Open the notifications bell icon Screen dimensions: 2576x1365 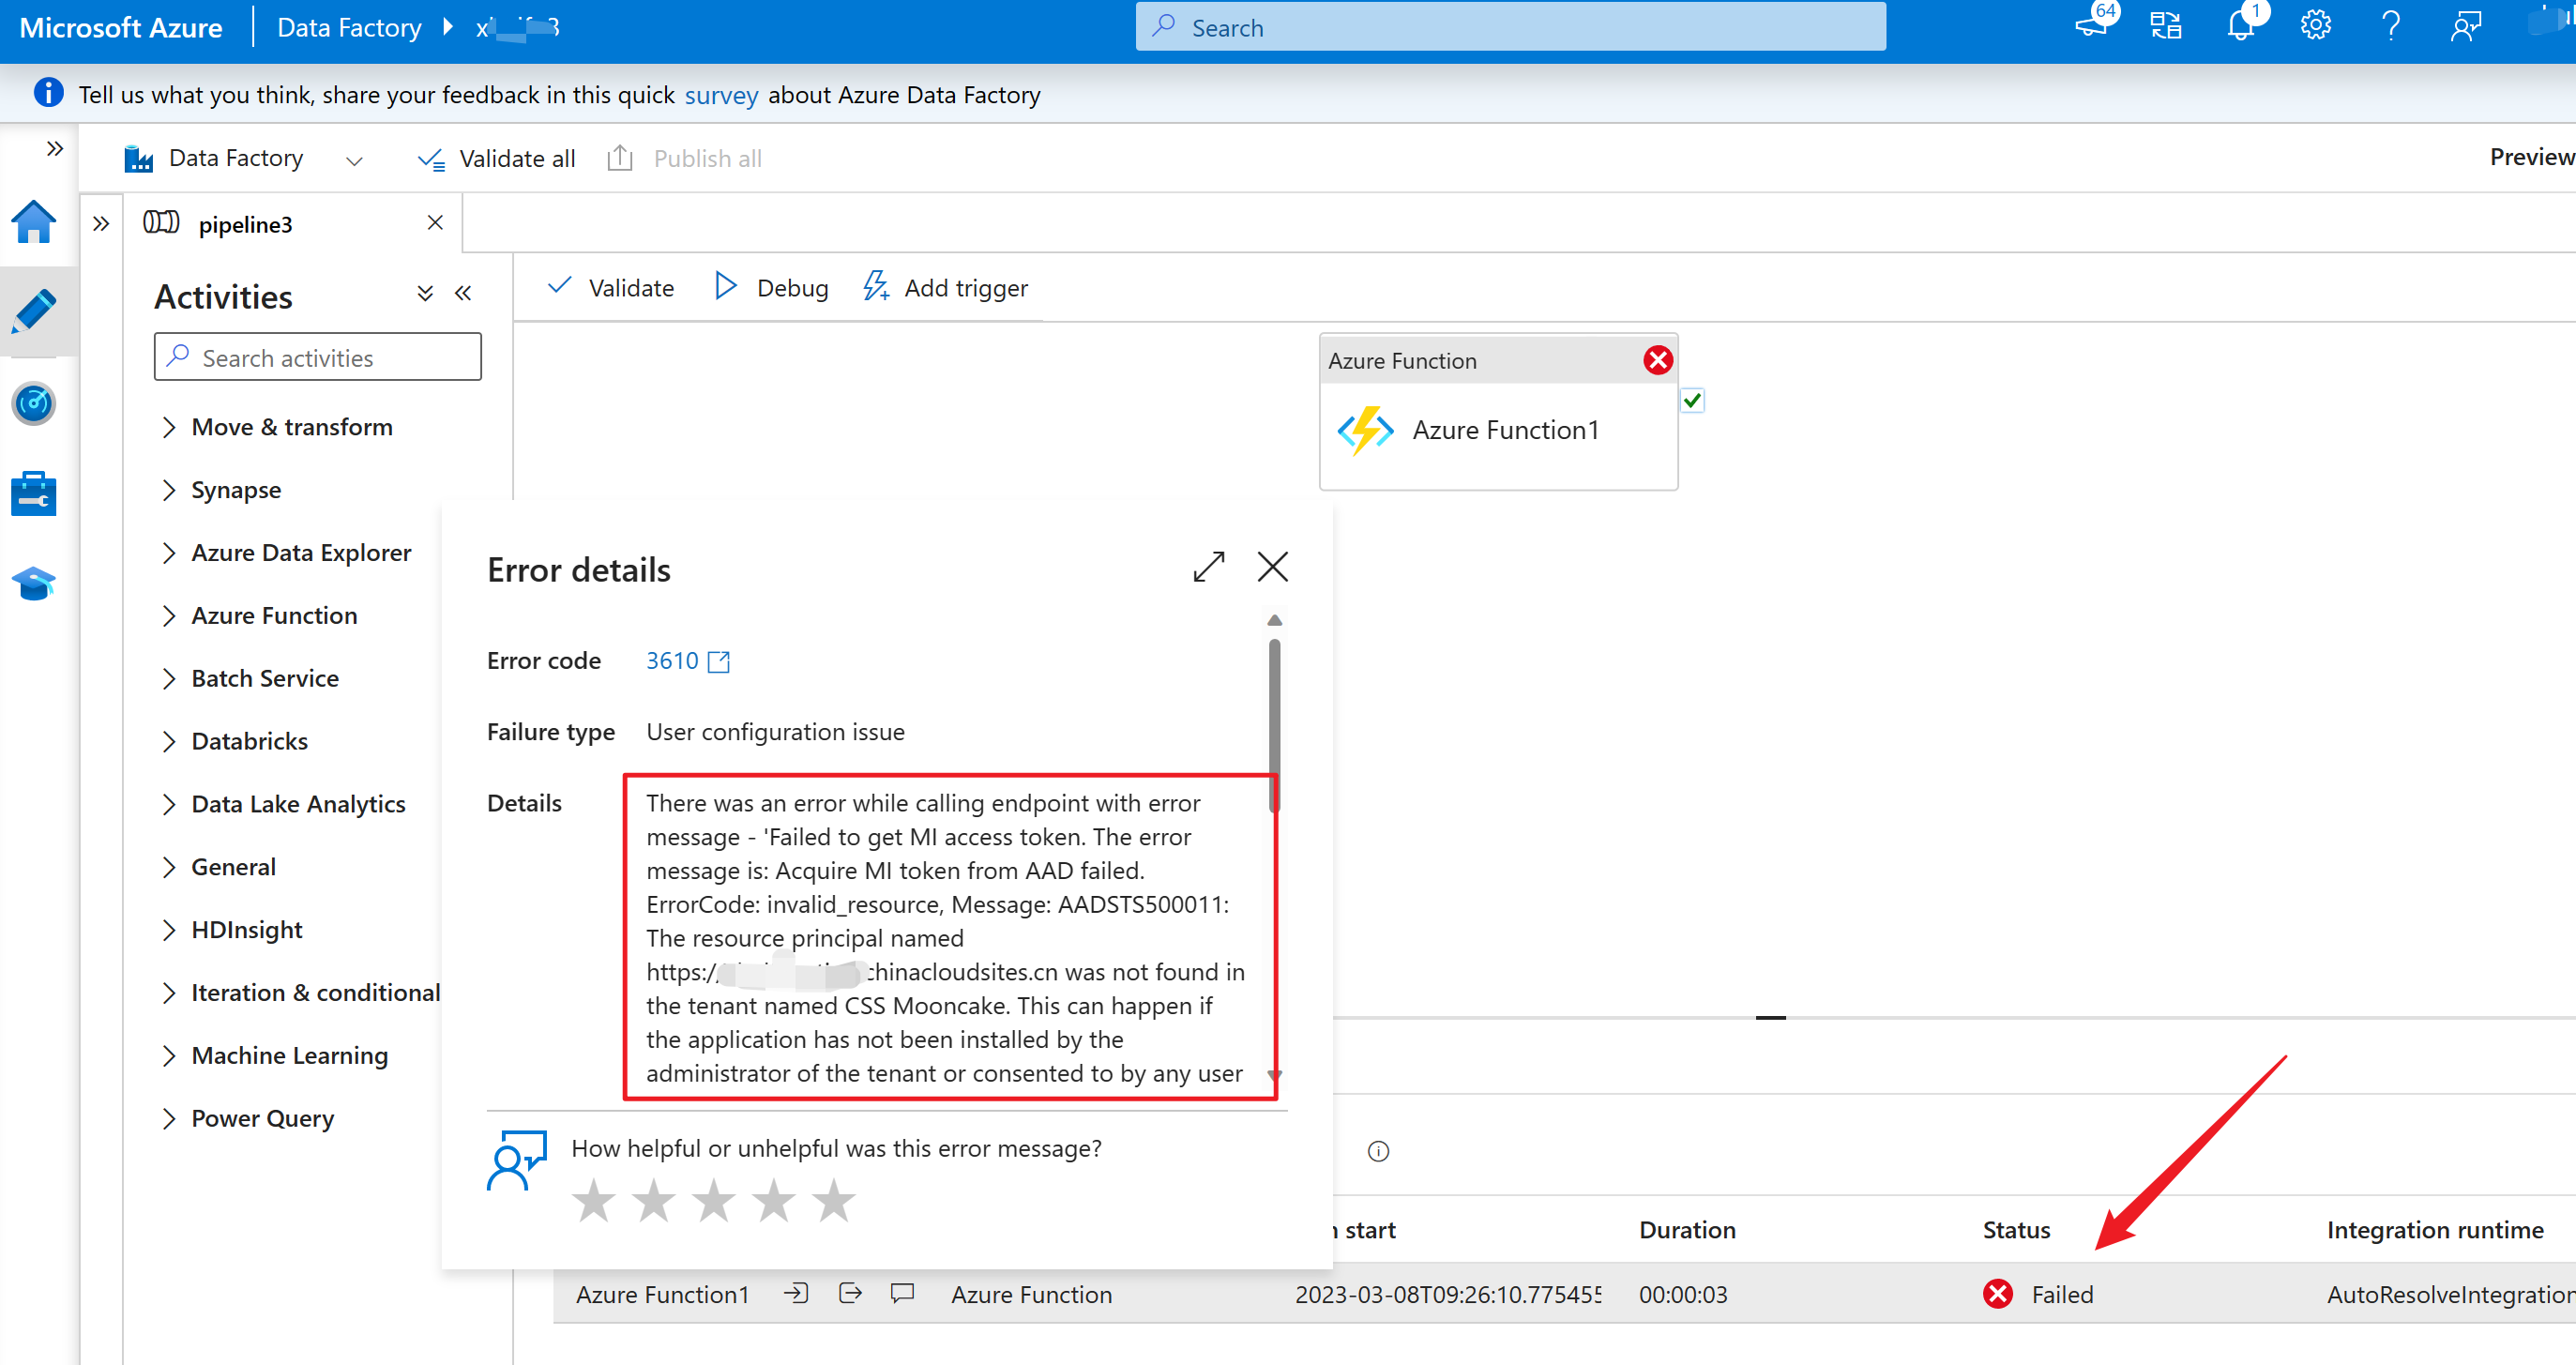pos(2241,26)
